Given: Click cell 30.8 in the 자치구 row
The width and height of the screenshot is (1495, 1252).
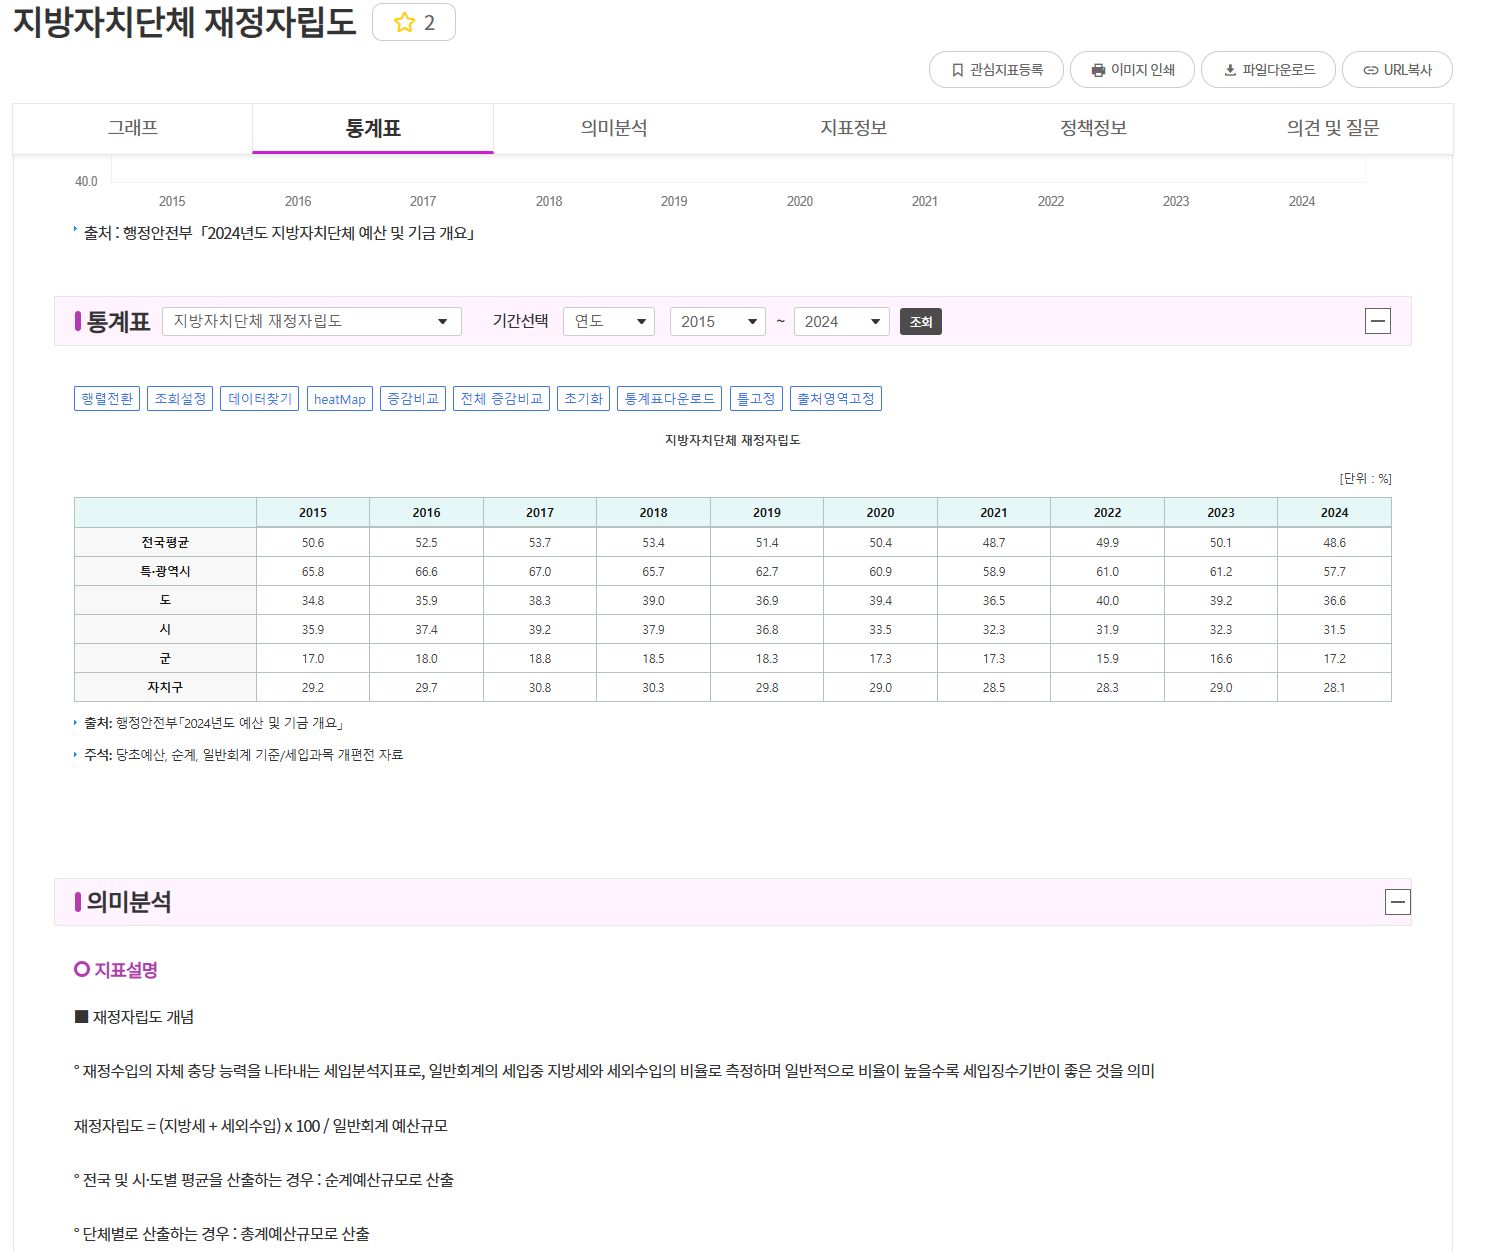Looking at the screenshot, I should coord(540,687).
